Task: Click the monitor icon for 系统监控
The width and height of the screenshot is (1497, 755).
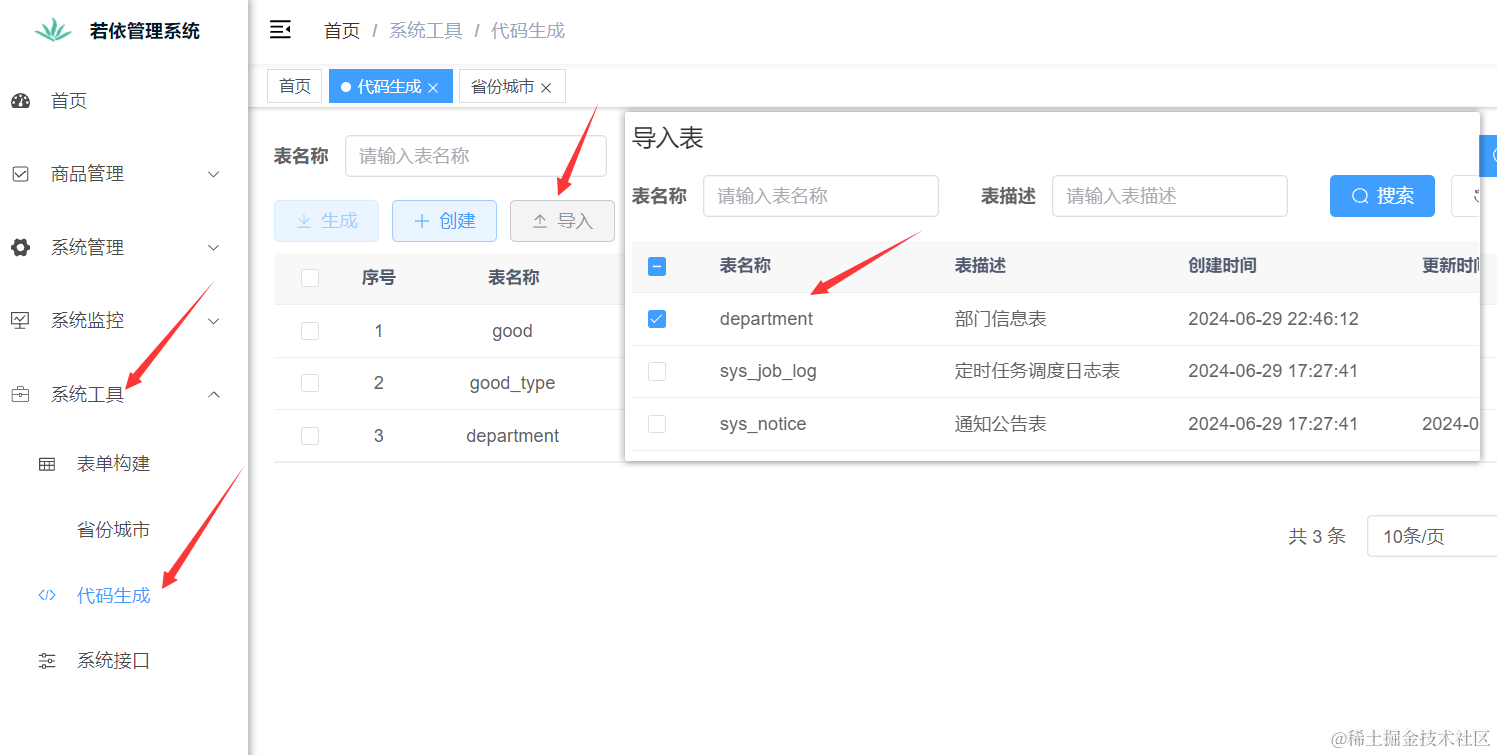Action: 20,320
